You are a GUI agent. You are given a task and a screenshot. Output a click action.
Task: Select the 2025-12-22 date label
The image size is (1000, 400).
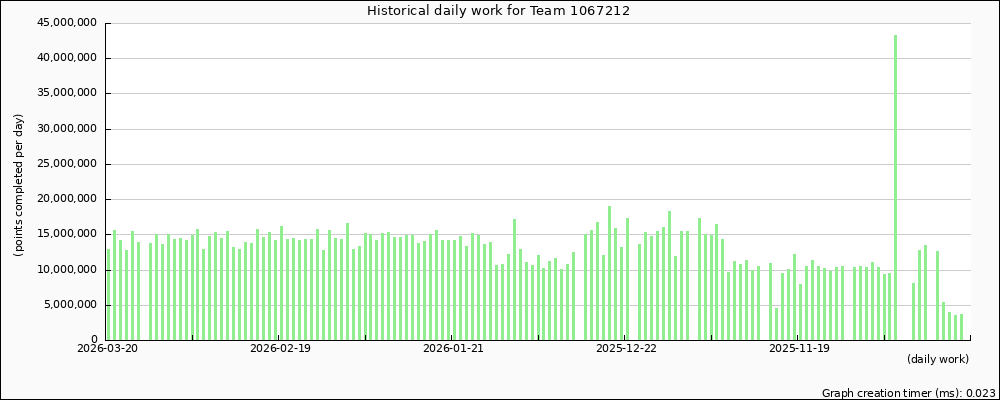click(626, 349)
